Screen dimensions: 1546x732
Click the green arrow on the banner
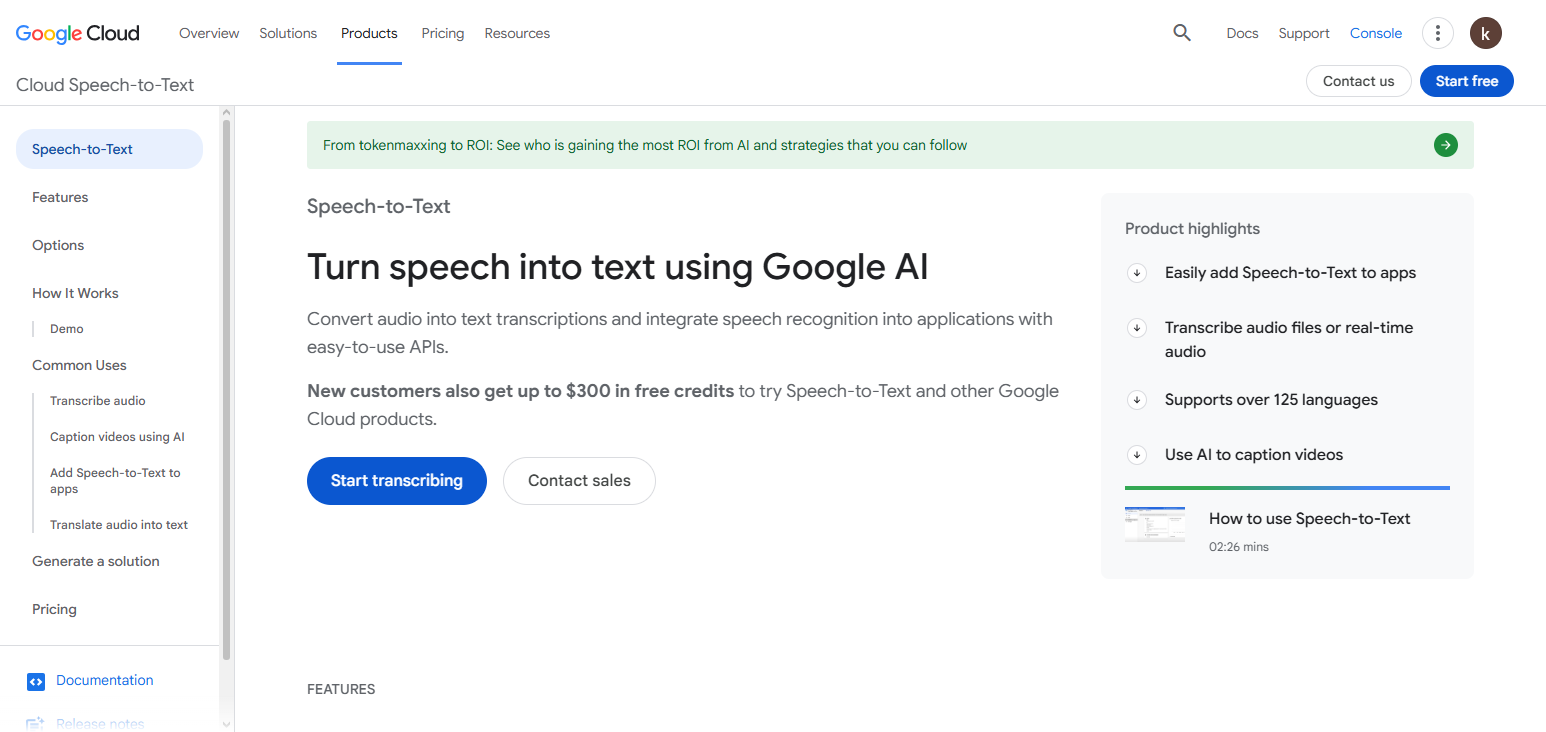point(1445,145)
